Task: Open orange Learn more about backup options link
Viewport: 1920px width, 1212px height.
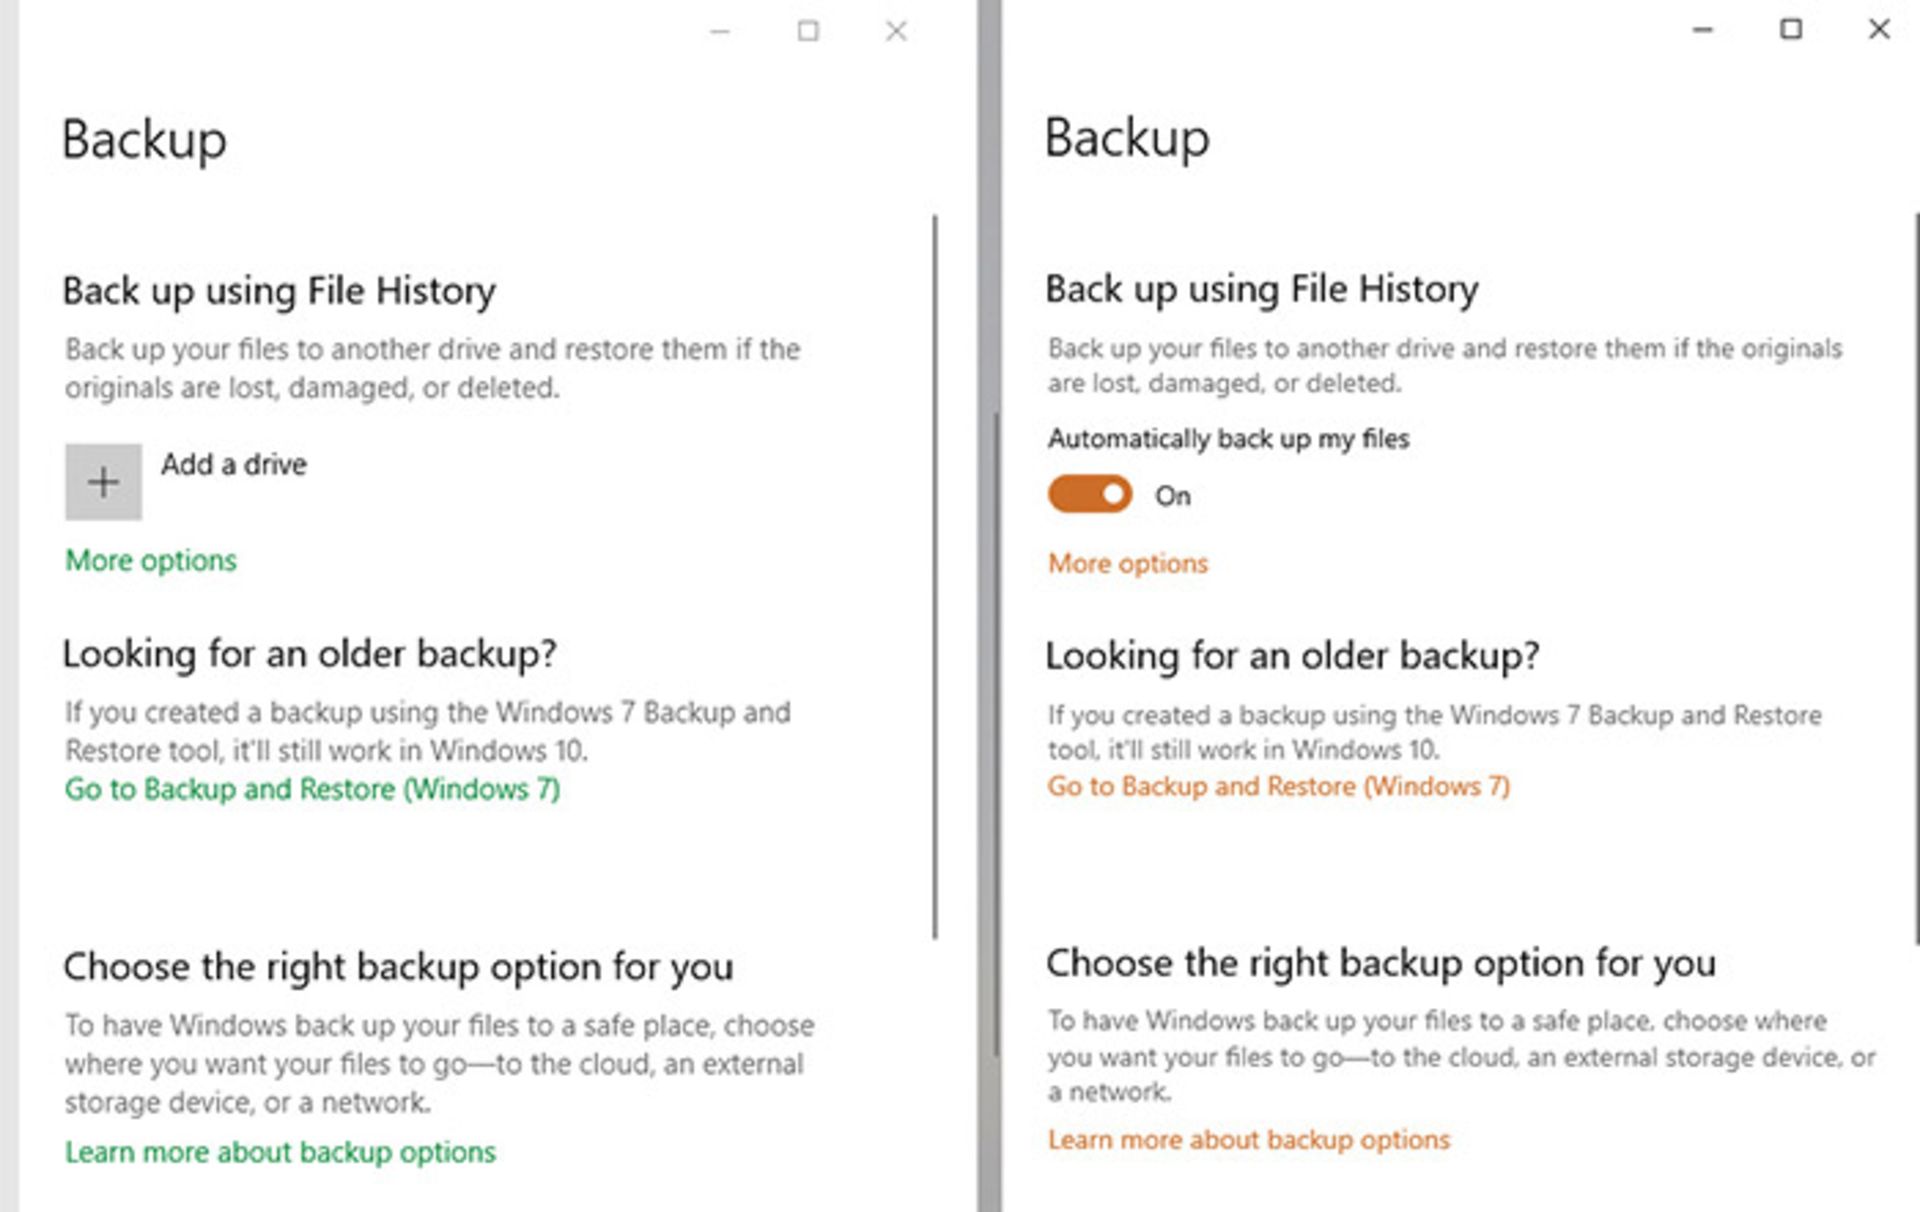Action: tap(1248, 1139)
